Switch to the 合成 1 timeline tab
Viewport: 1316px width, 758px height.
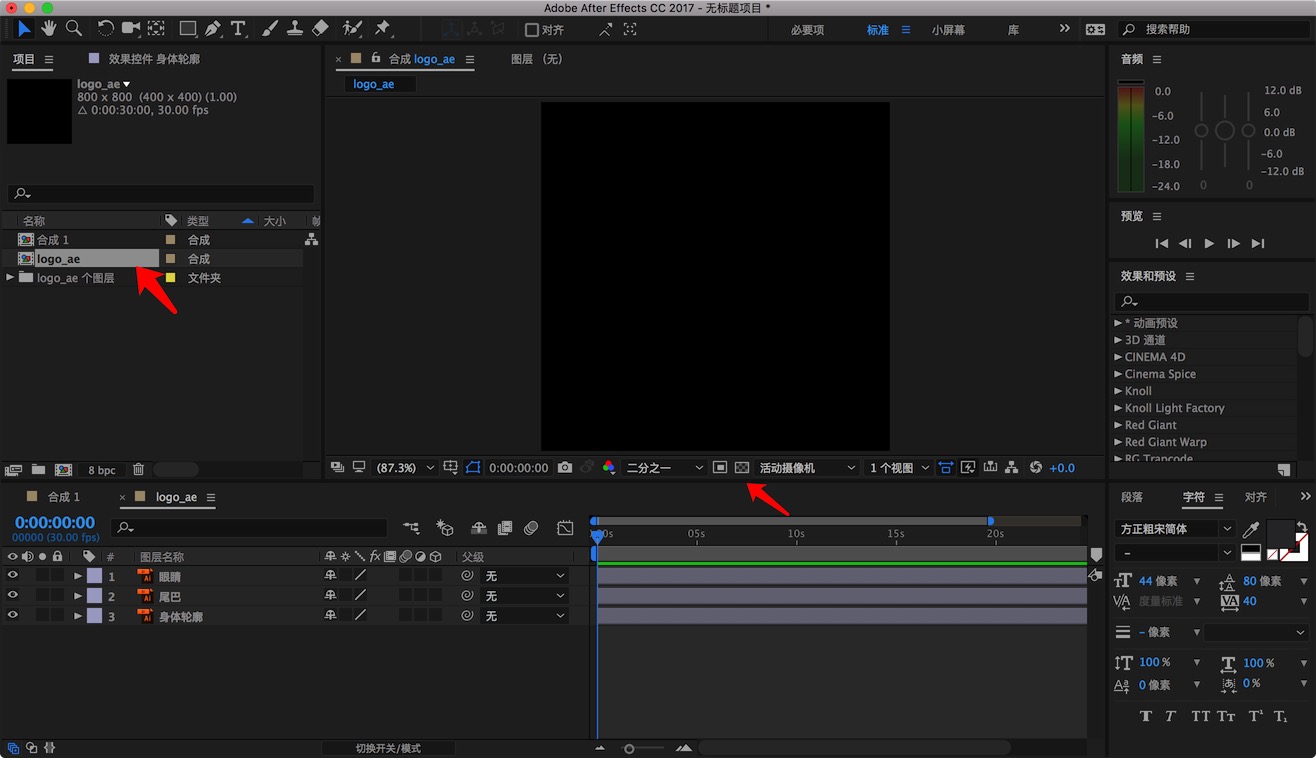click(x=64, y=497)
